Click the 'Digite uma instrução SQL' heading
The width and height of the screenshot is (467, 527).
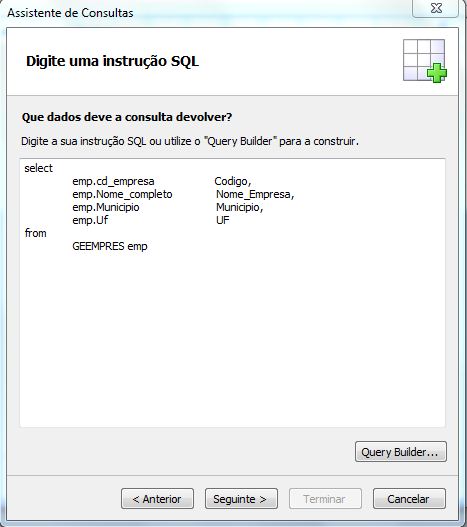(x=112, y=62)
